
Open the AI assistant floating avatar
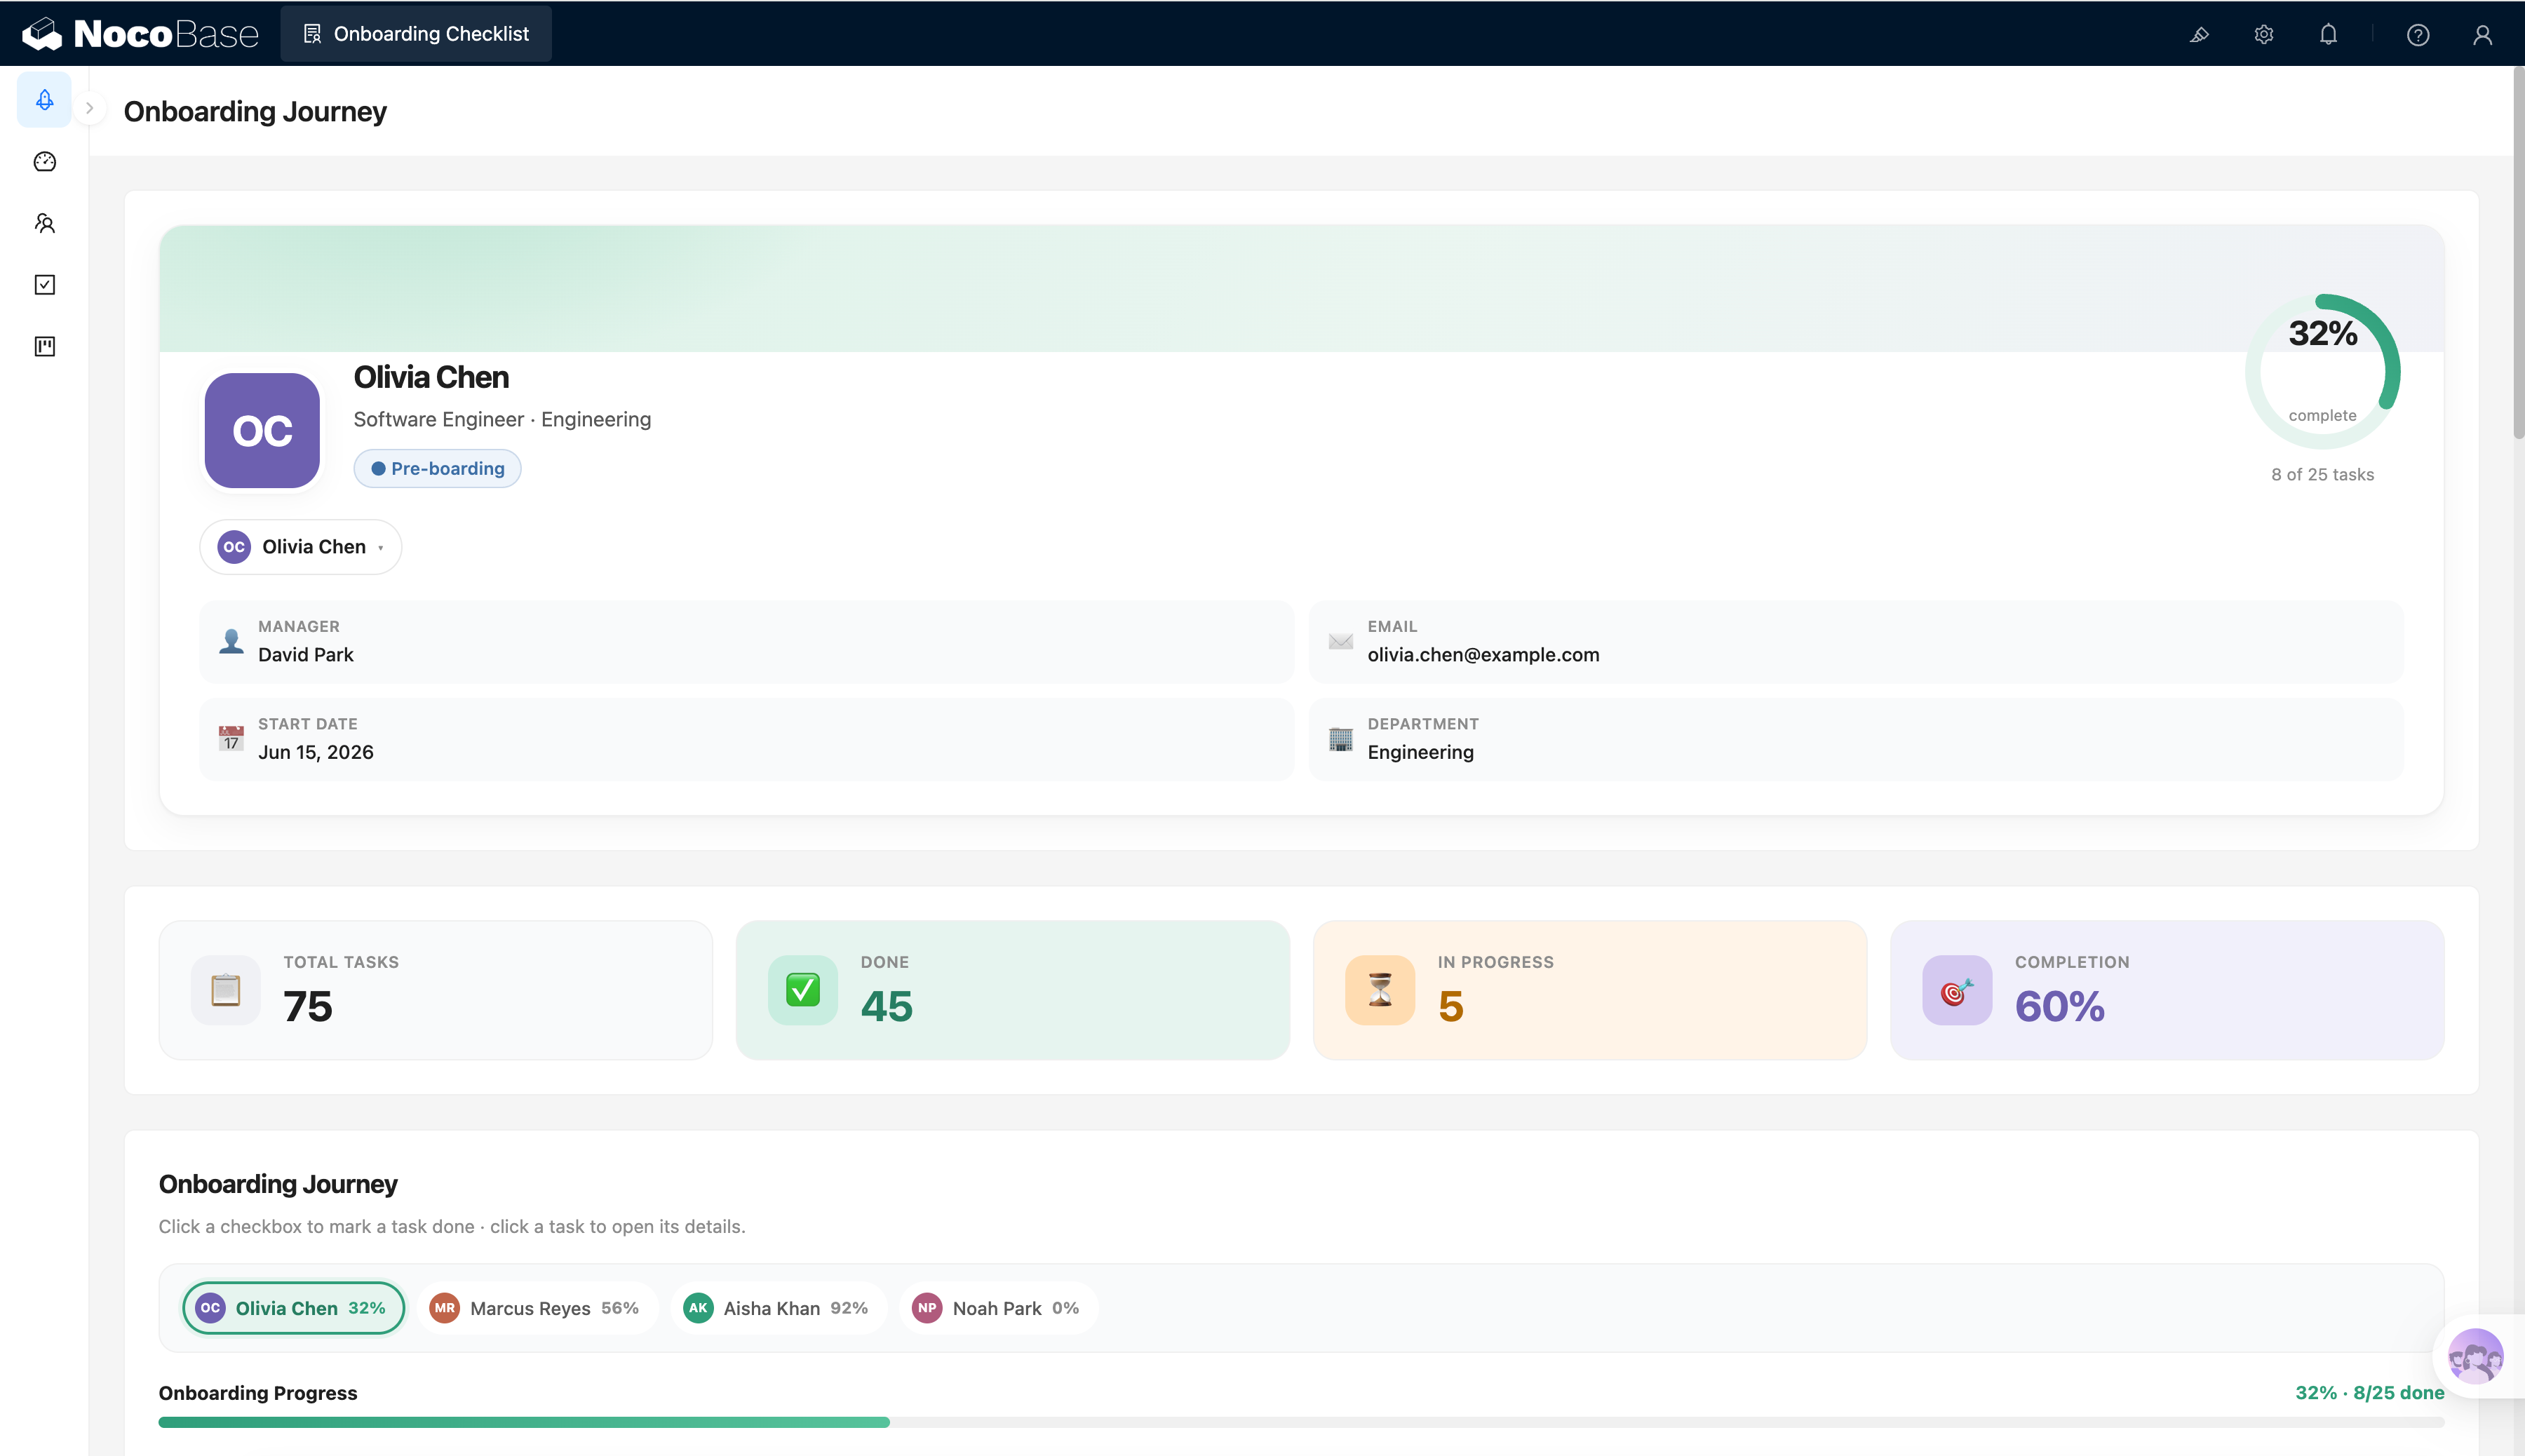click(x=2475, y=1357)
